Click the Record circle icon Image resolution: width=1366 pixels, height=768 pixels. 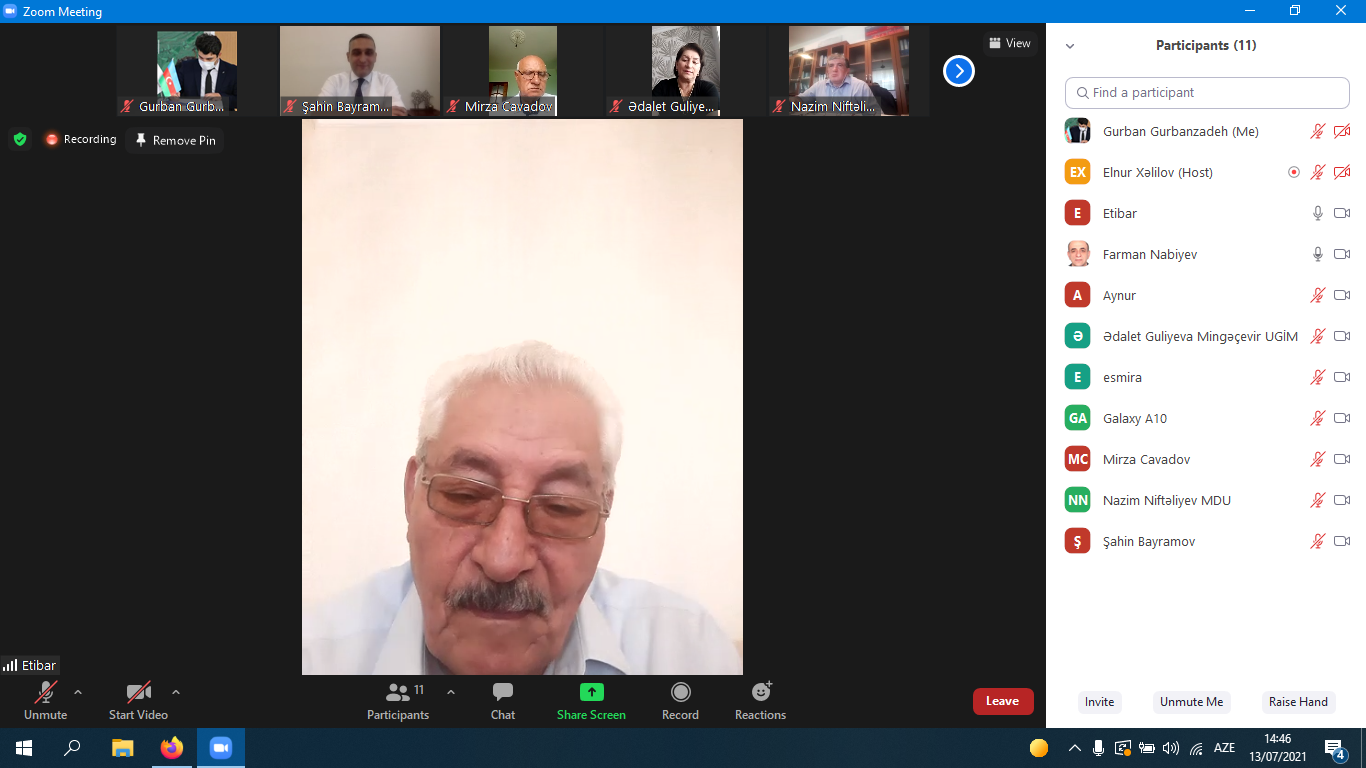pyautogui.click(x=681, y=692)
